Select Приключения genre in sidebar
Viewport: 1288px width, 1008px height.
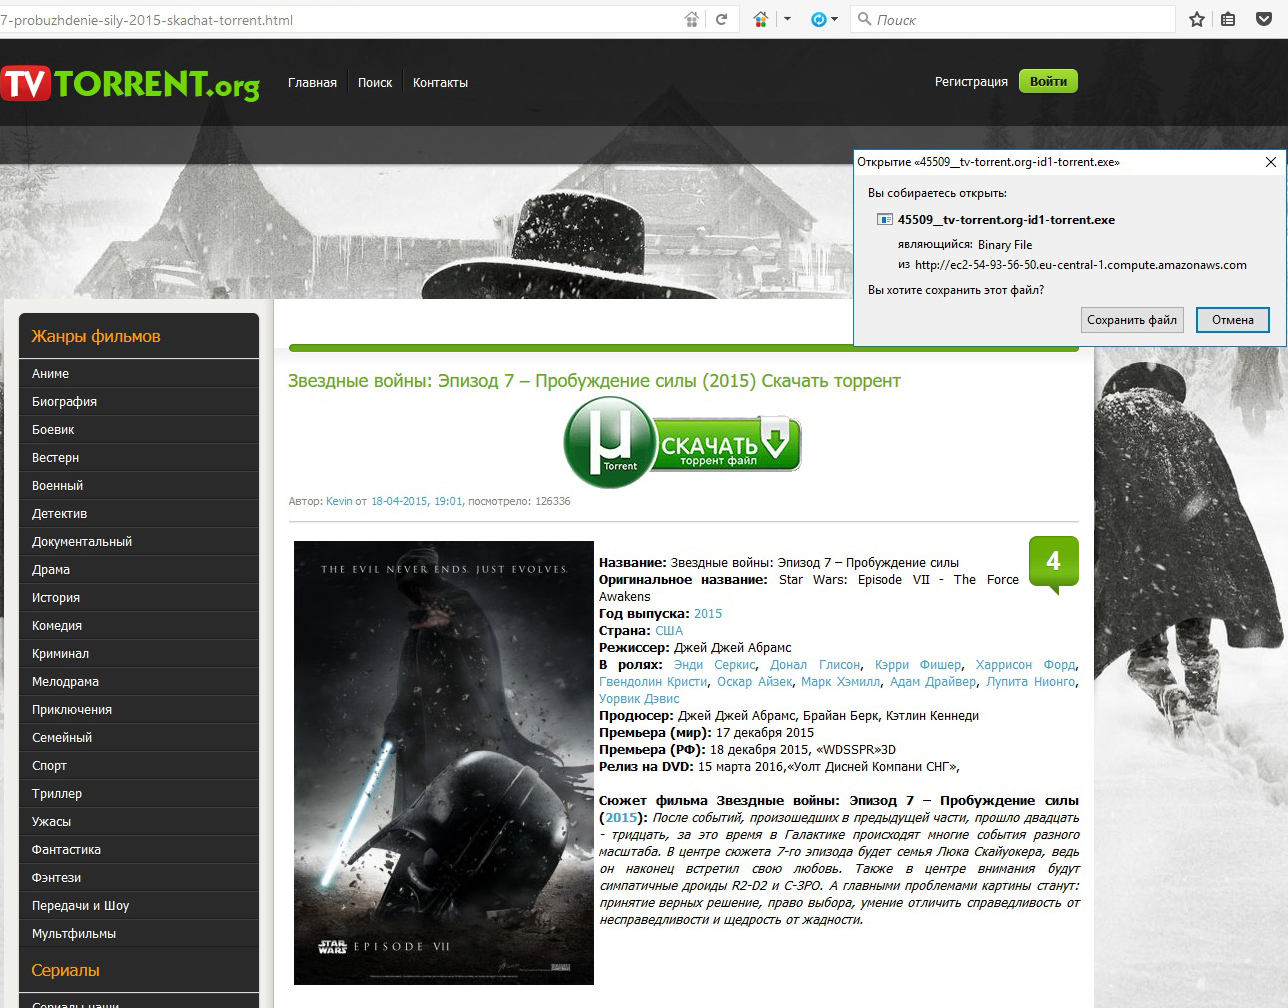[x=139, y=709]
